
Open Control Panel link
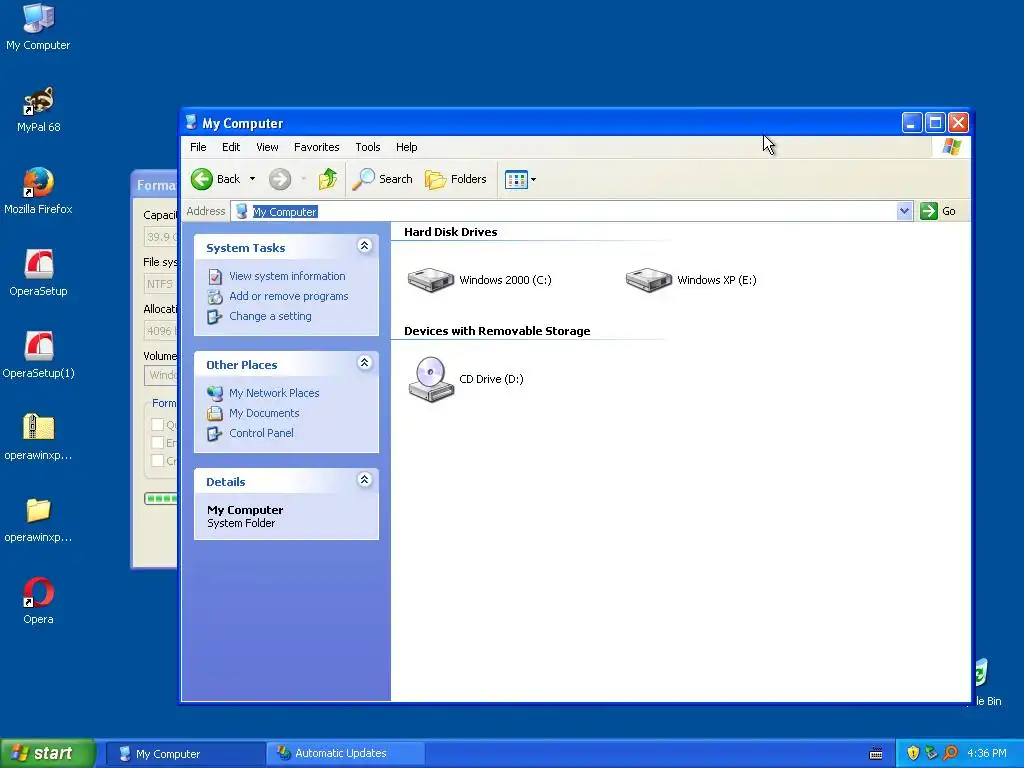(261, 433)
